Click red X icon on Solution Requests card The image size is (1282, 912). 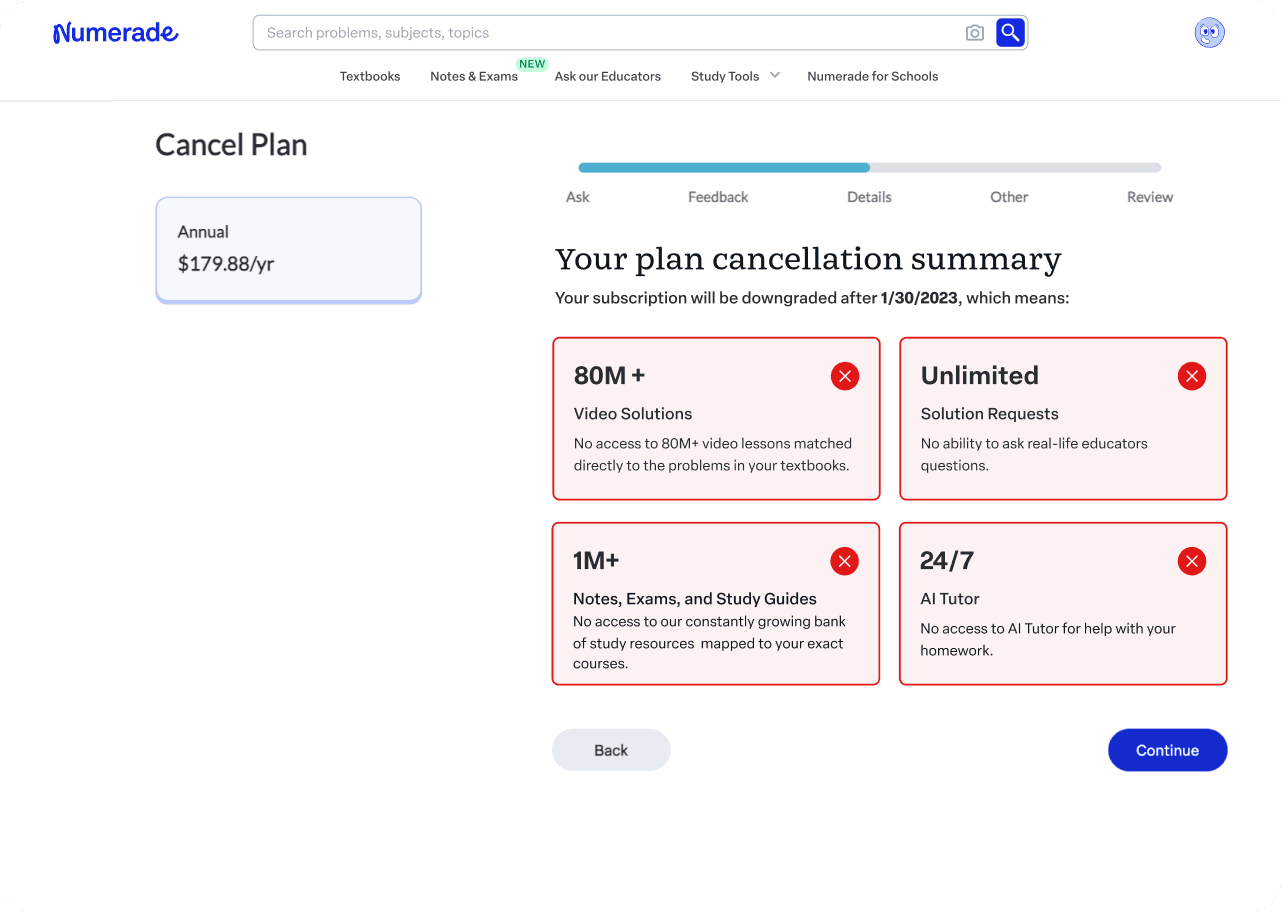(1192, 376)
